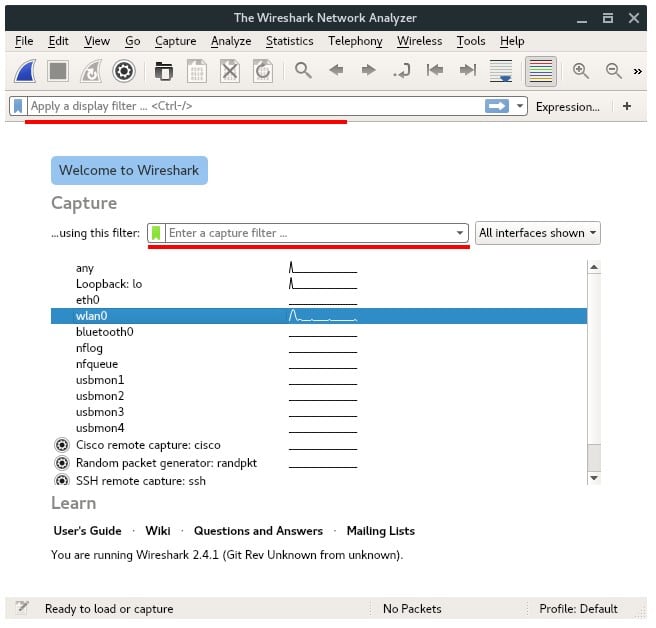Open the Mailing Lists link
The height and width of the screenshot is (628, 656).
(381, 531)
